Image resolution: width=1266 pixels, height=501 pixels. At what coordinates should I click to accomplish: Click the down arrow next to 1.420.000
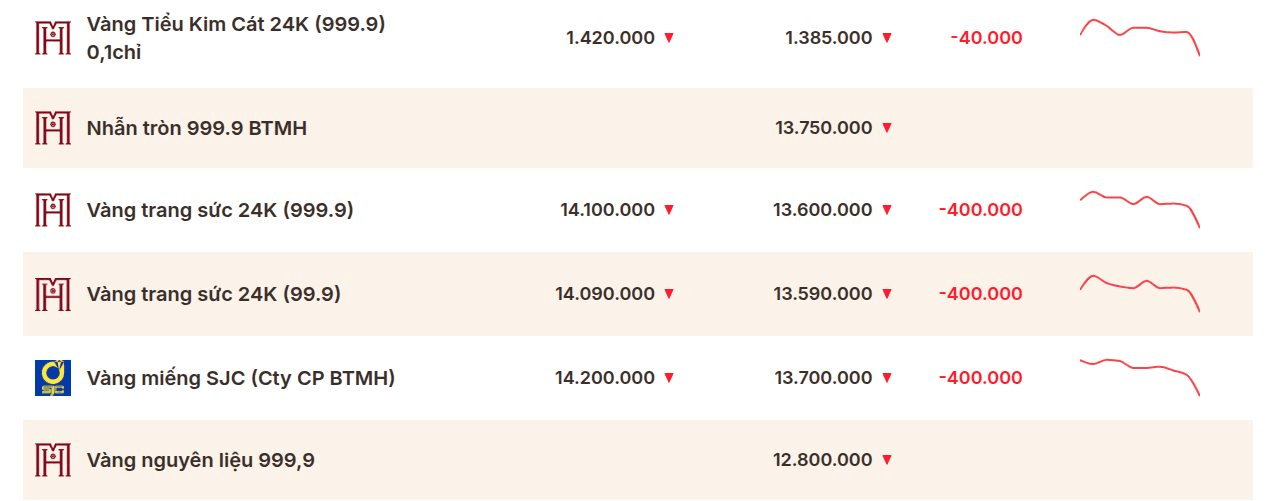pyautogui.click(x=669, y=38)
